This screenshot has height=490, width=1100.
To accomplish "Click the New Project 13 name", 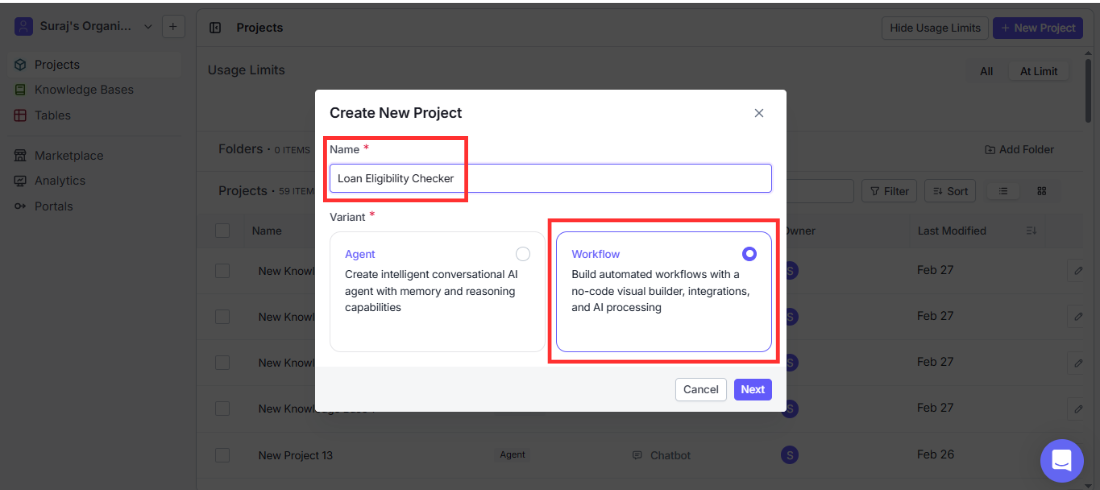I will coord(295,455).
